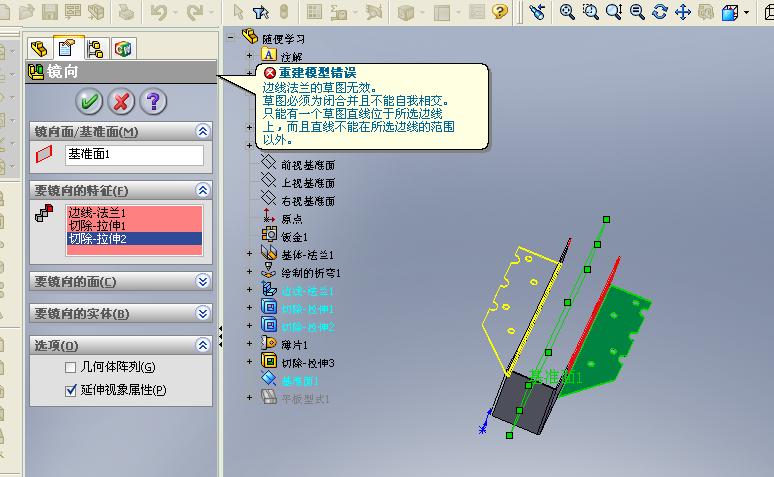Image resolution: width=774 pixels, height=477 pixels.
Task: Collapse the 随便学习 root tree node
Action: (231, 37)
